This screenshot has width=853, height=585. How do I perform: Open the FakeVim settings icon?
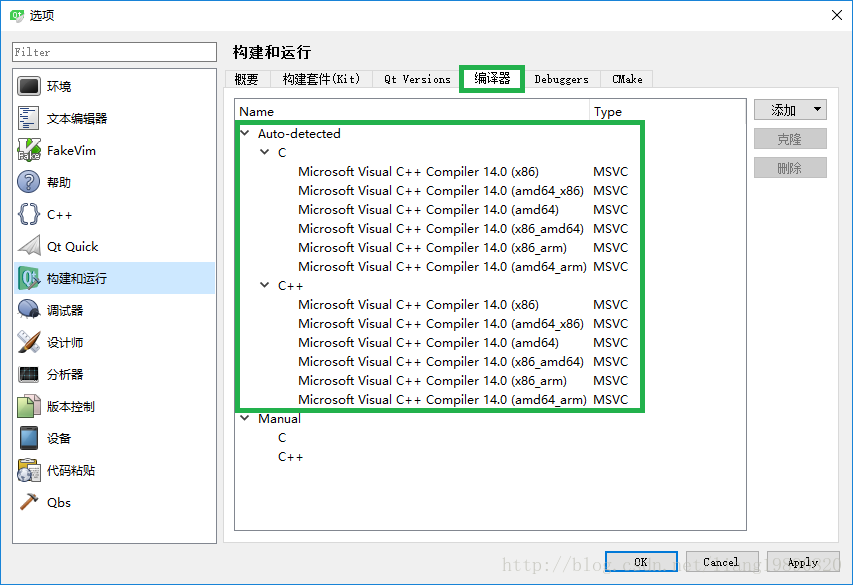click(x=29, y=150)
